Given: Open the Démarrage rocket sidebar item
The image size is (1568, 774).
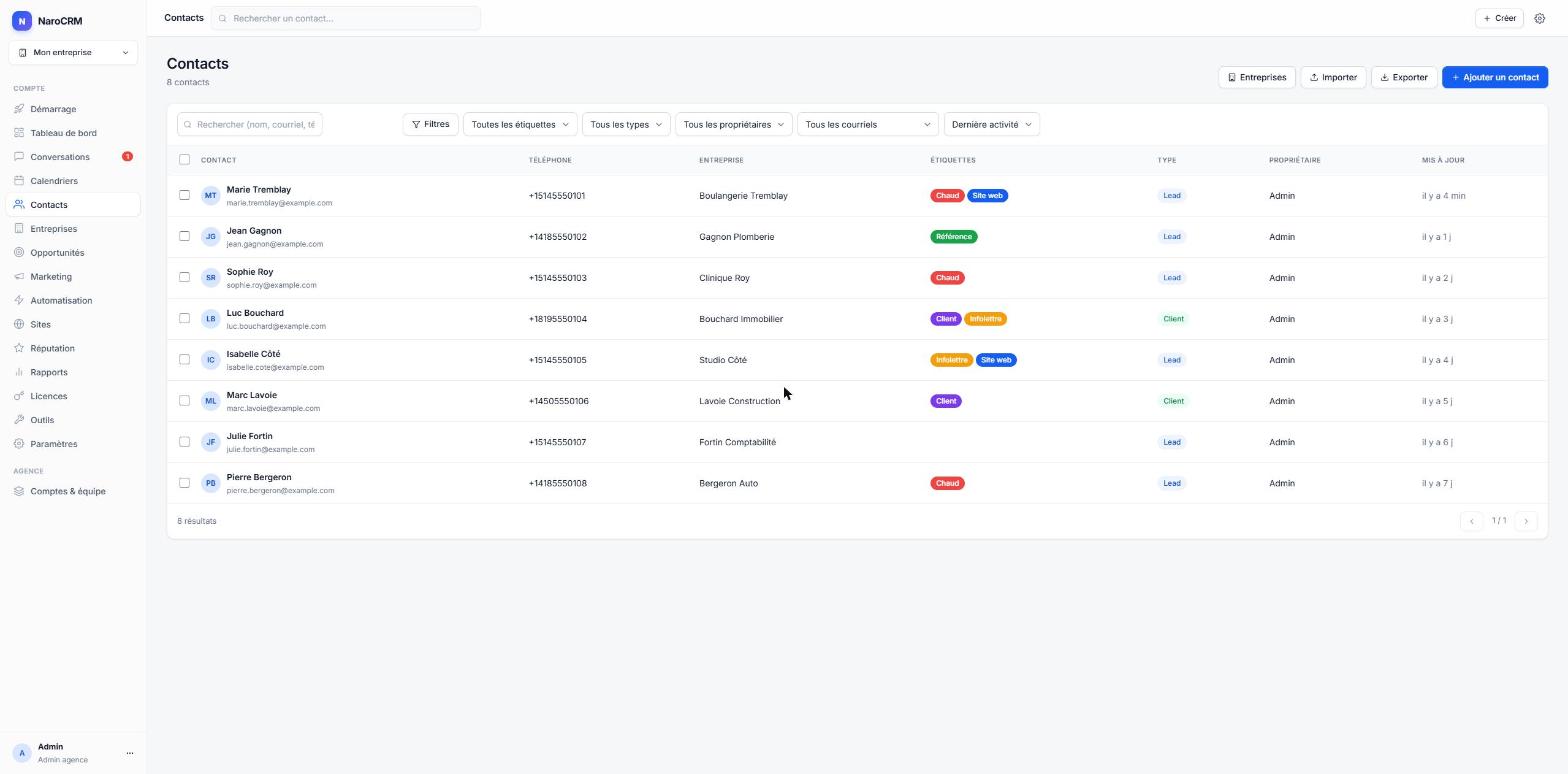Looking at the screenshot, I should coord(73,109).
